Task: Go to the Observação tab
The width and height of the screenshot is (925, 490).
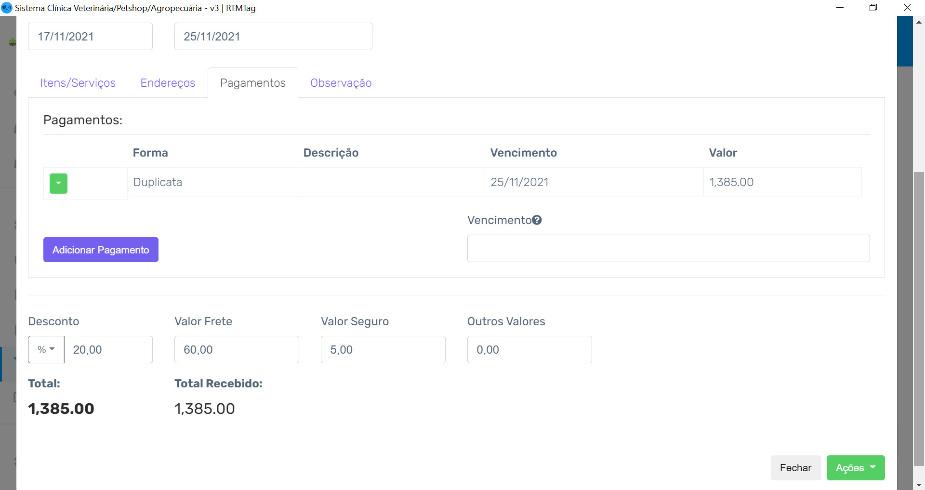Action: [341, 83]
